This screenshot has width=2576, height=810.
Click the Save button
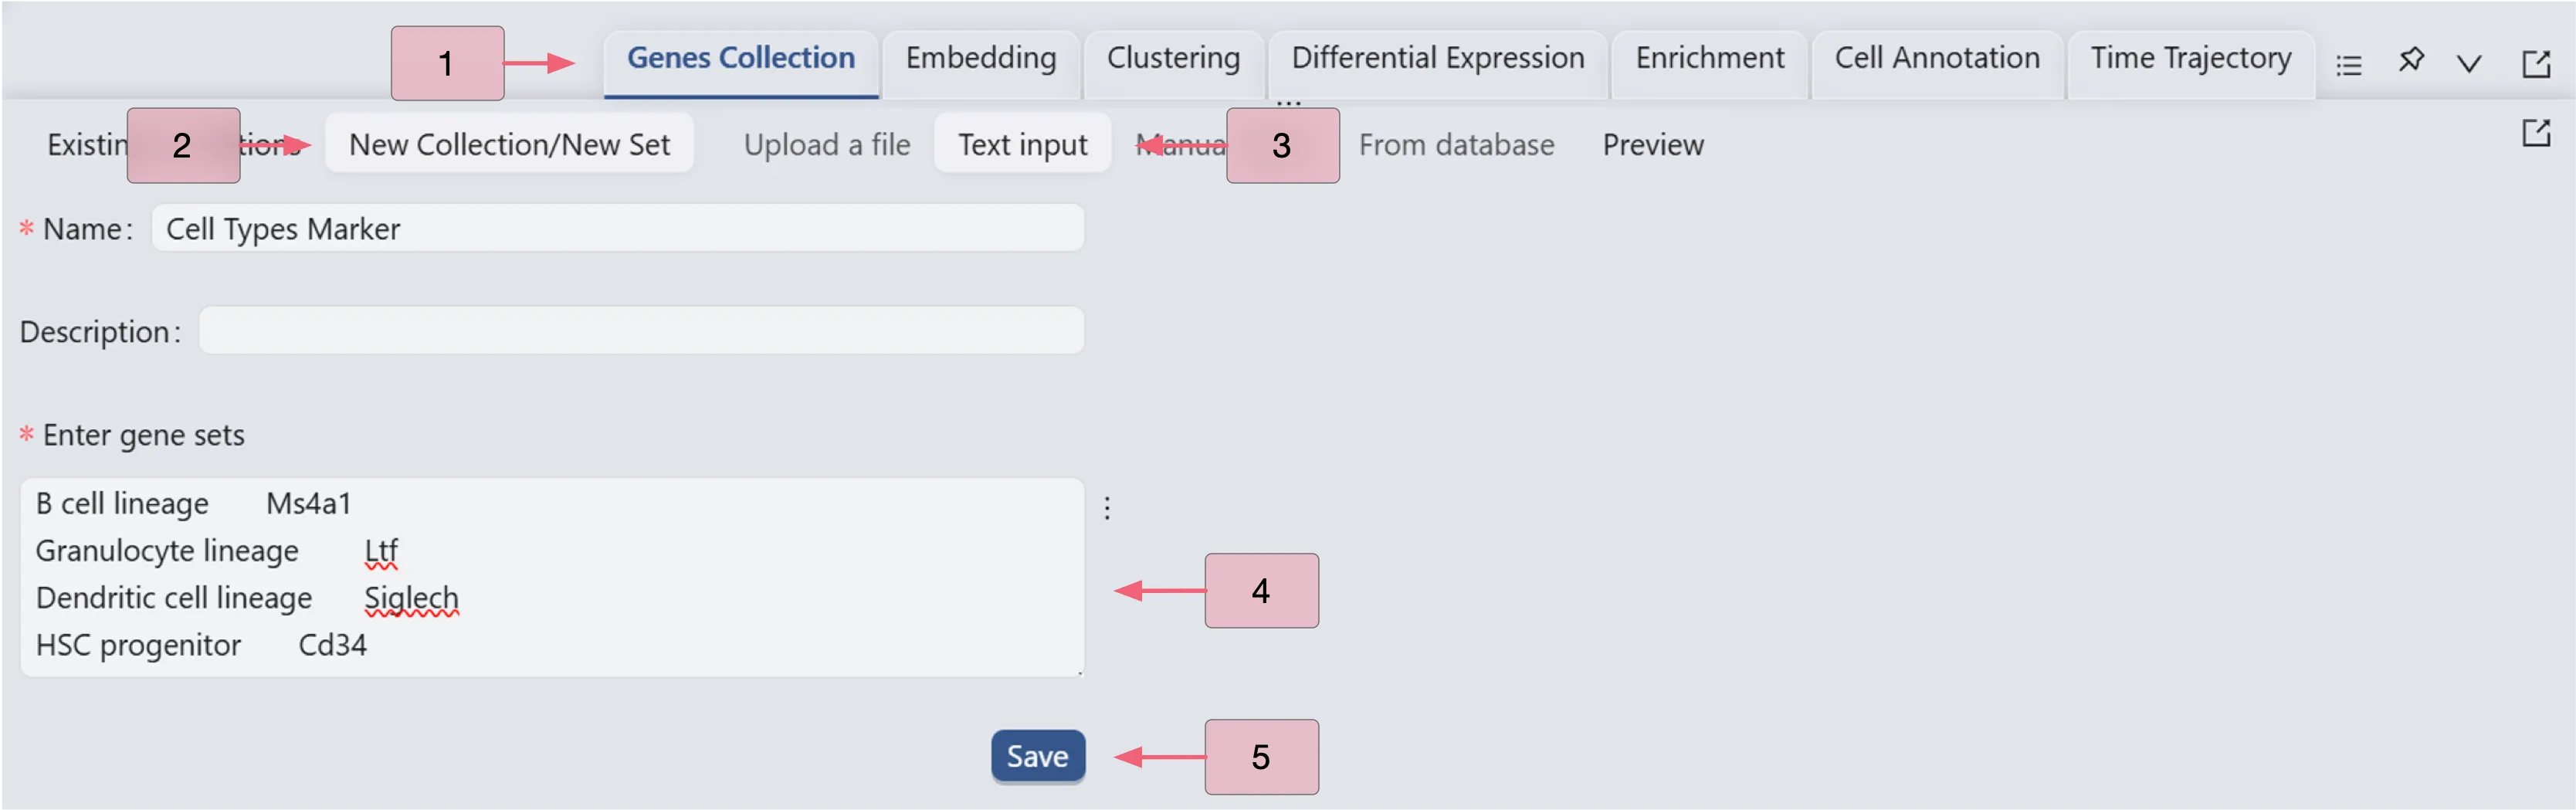(x=1037, y=757)
